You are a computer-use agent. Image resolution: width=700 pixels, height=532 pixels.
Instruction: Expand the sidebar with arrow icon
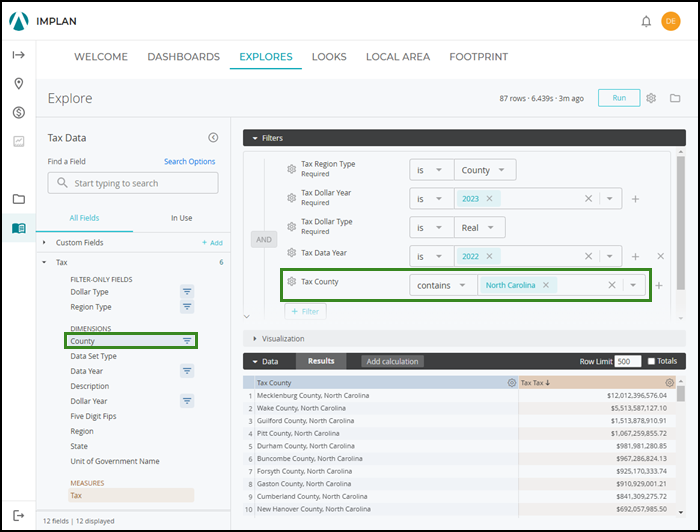tap(18, 55)
